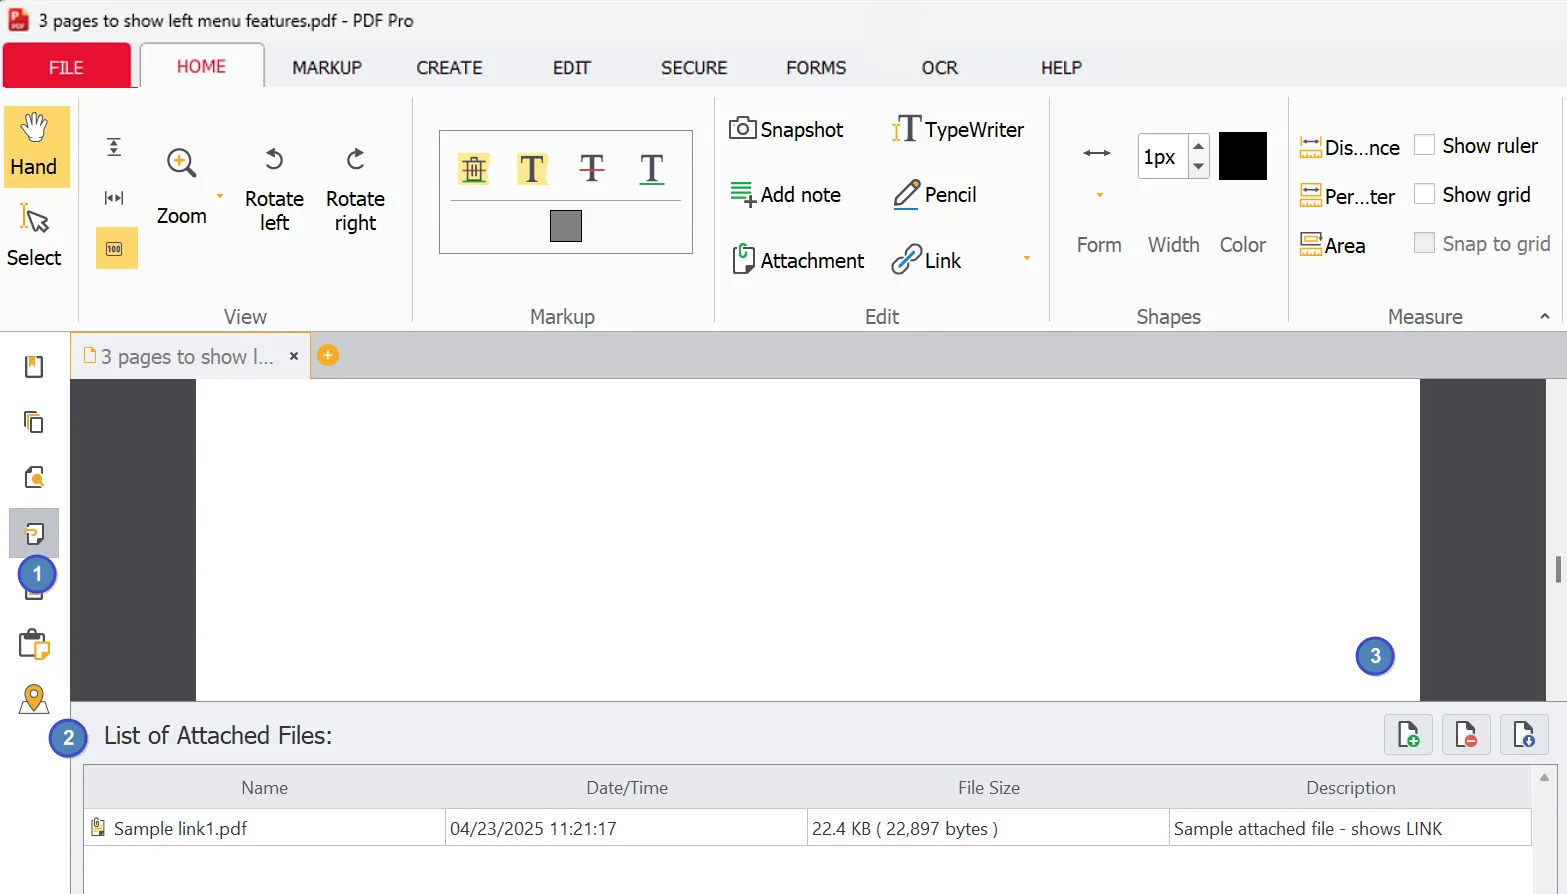The height and width of the screenshot is (894, 1567).
Task: Expand more Edit tools dropdown arrow
Action: [x=1026, y=259]
